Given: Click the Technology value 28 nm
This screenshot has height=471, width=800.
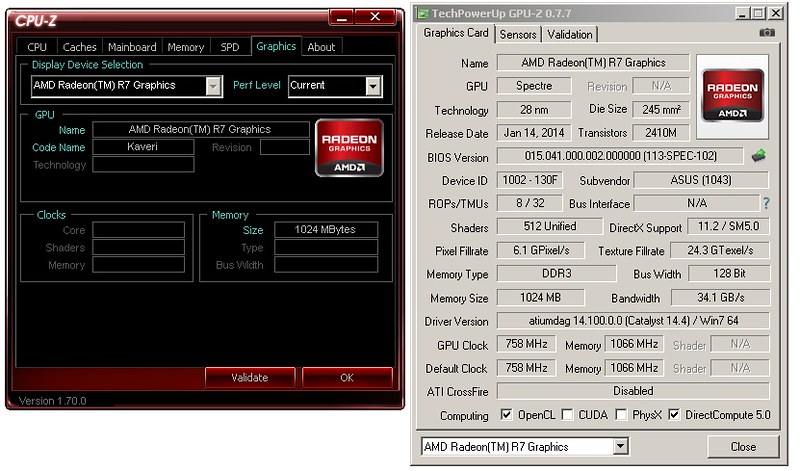Looking at the screenshot, I should (x=534, y=109).
